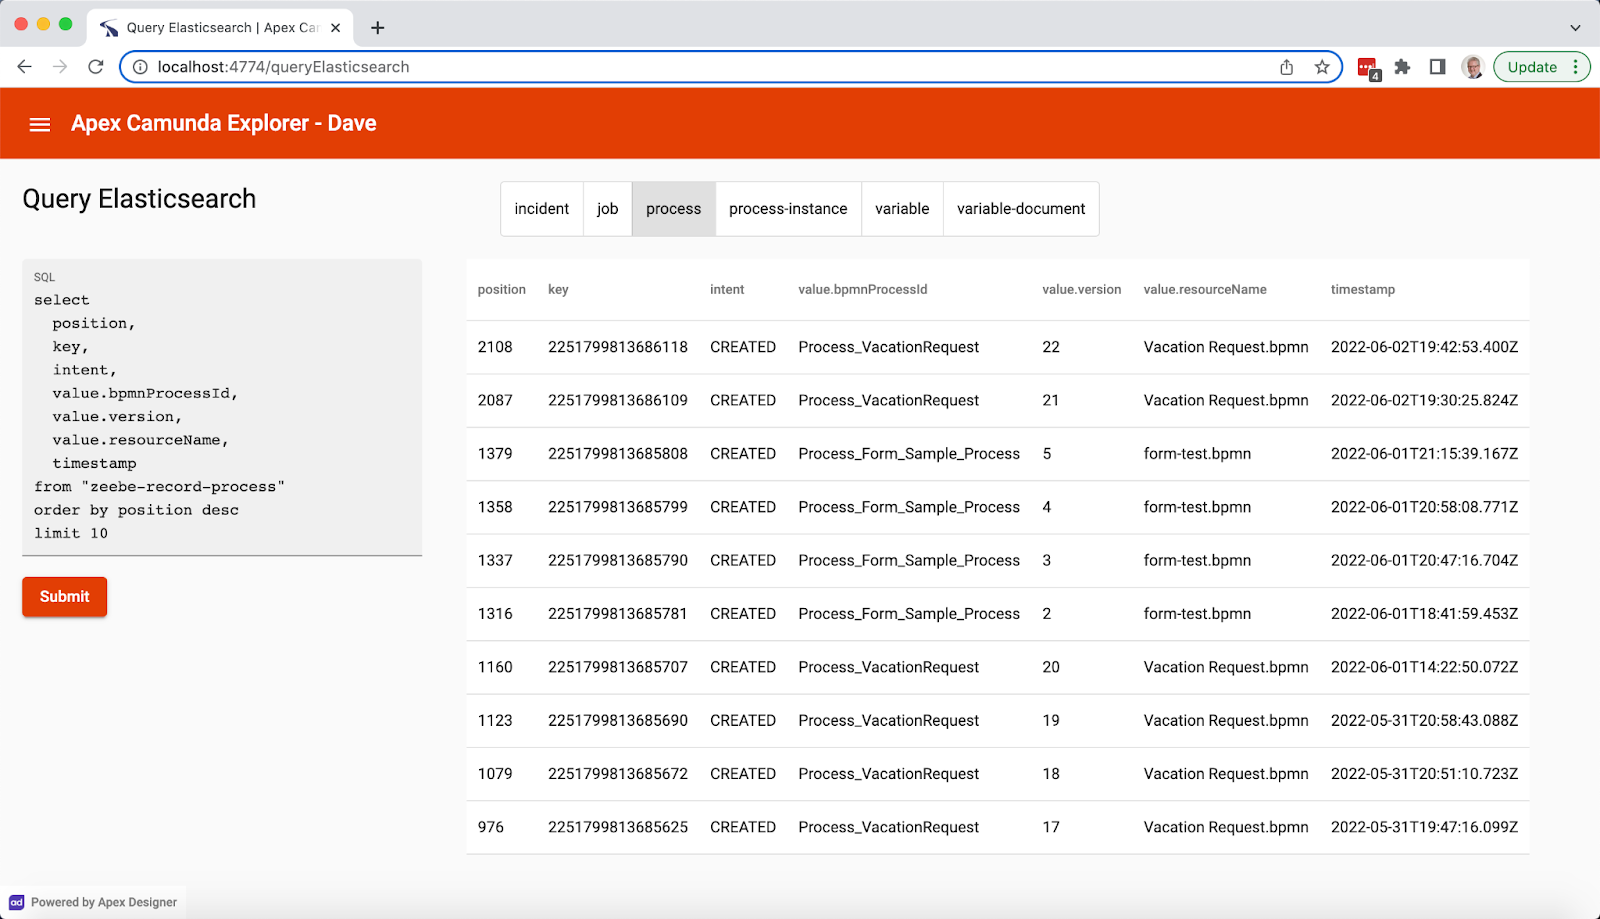Select version cell 22
This screenshot has height=919, width=1600.
tap(1051, 347)
